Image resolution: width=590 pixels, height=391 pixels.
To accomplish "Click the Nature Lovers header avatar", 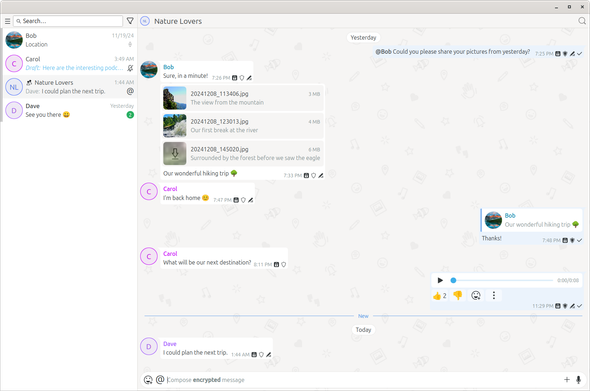I will [145, 21].
